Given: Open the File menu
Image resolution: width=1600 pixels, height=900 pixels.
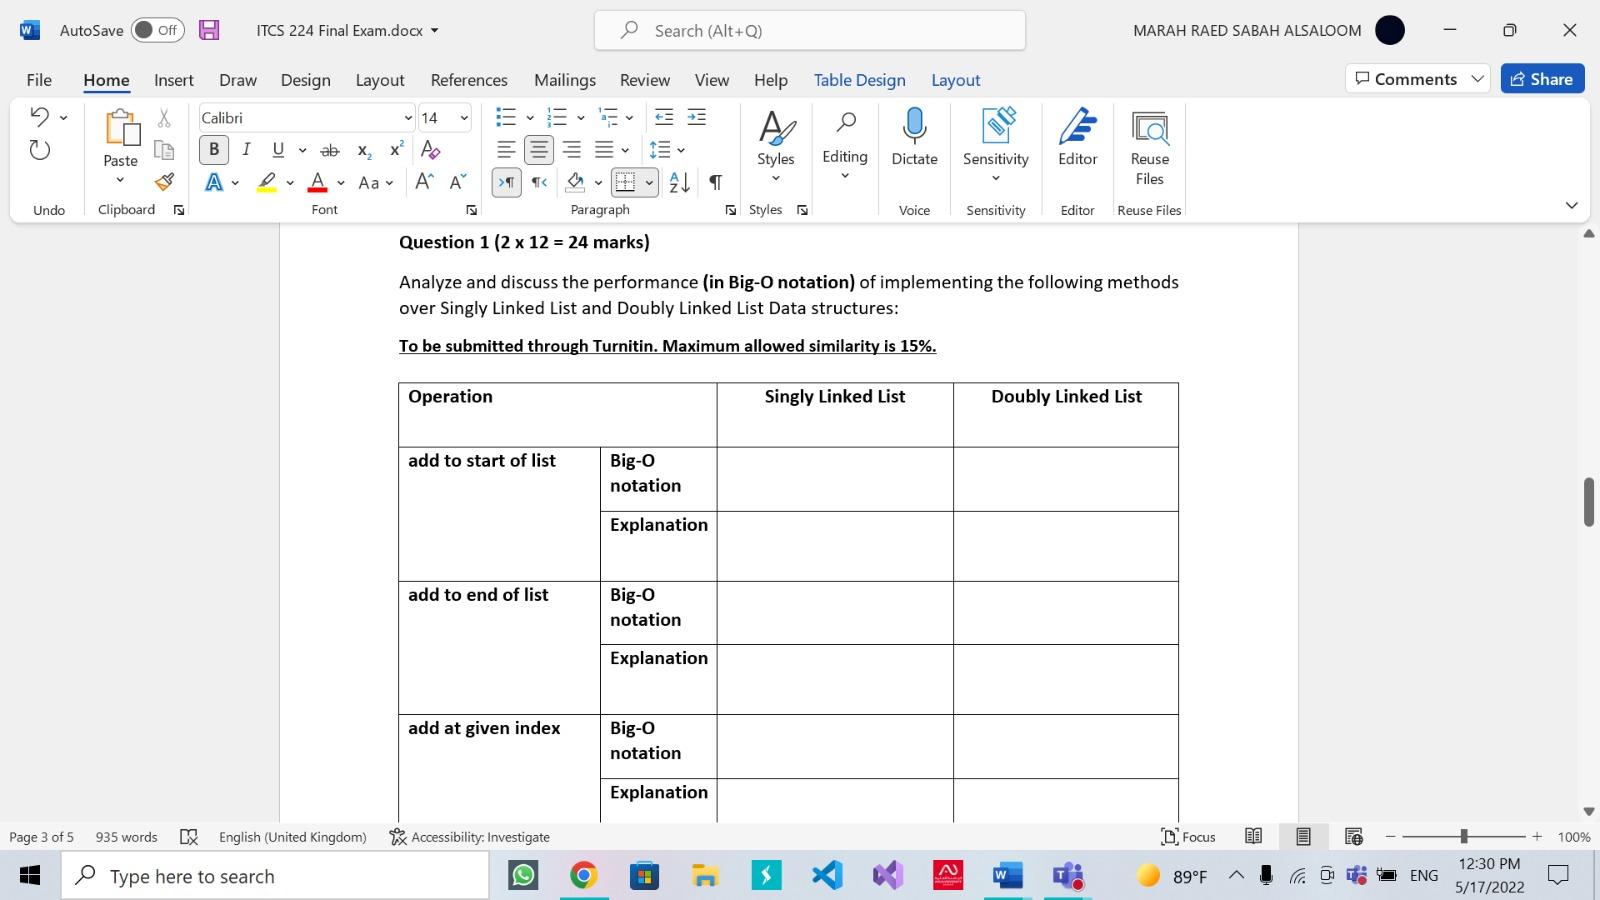Looking at the screenshot, I should pos(39,80).
